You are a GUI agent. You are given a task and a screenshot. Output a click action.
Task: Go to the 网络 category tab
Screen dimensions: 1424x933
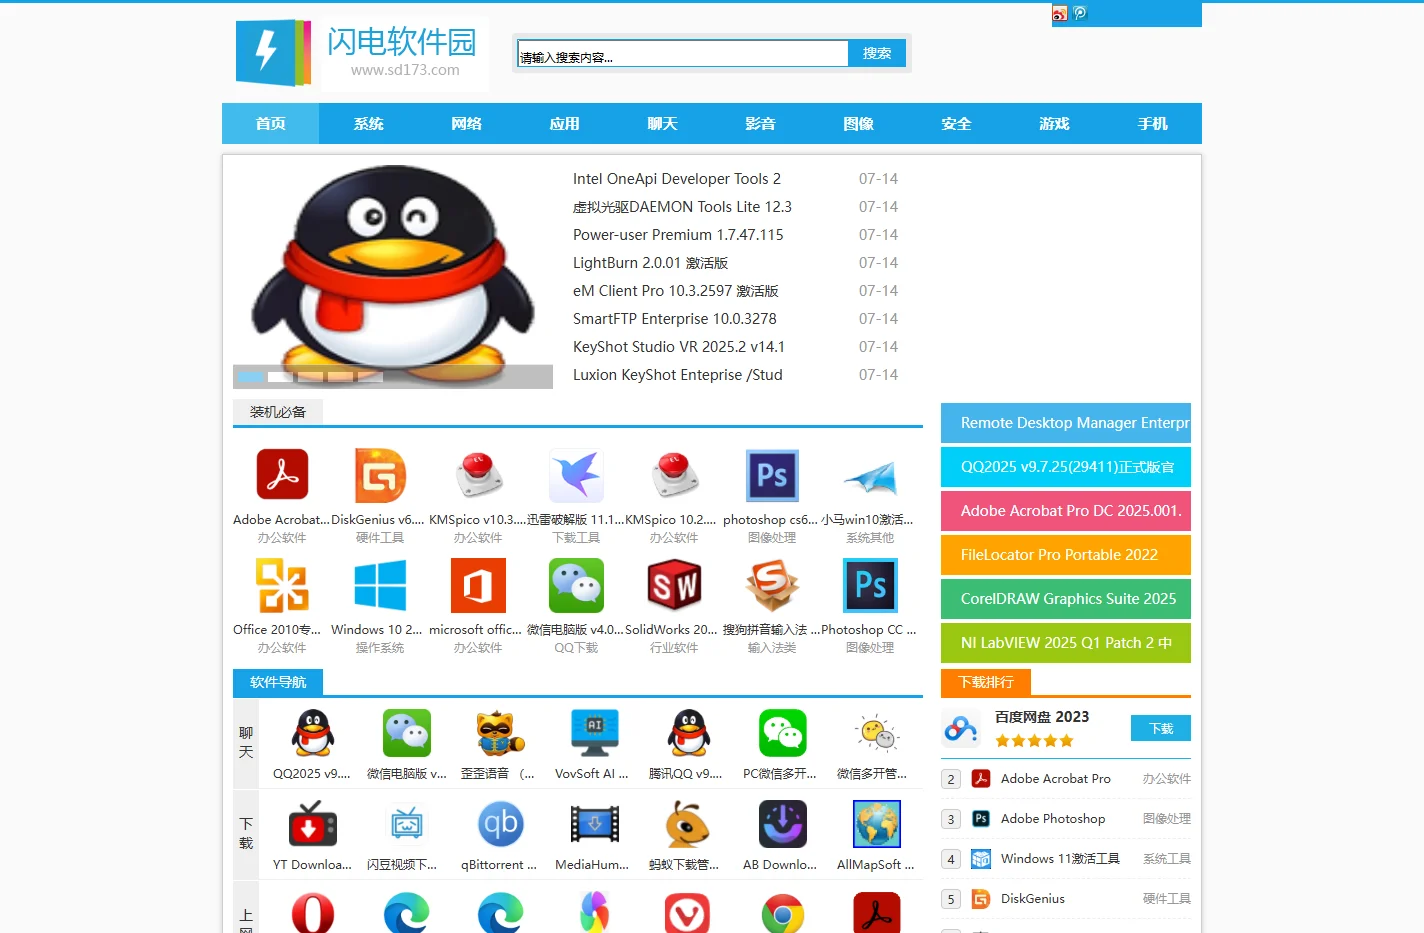coord(466,124)
